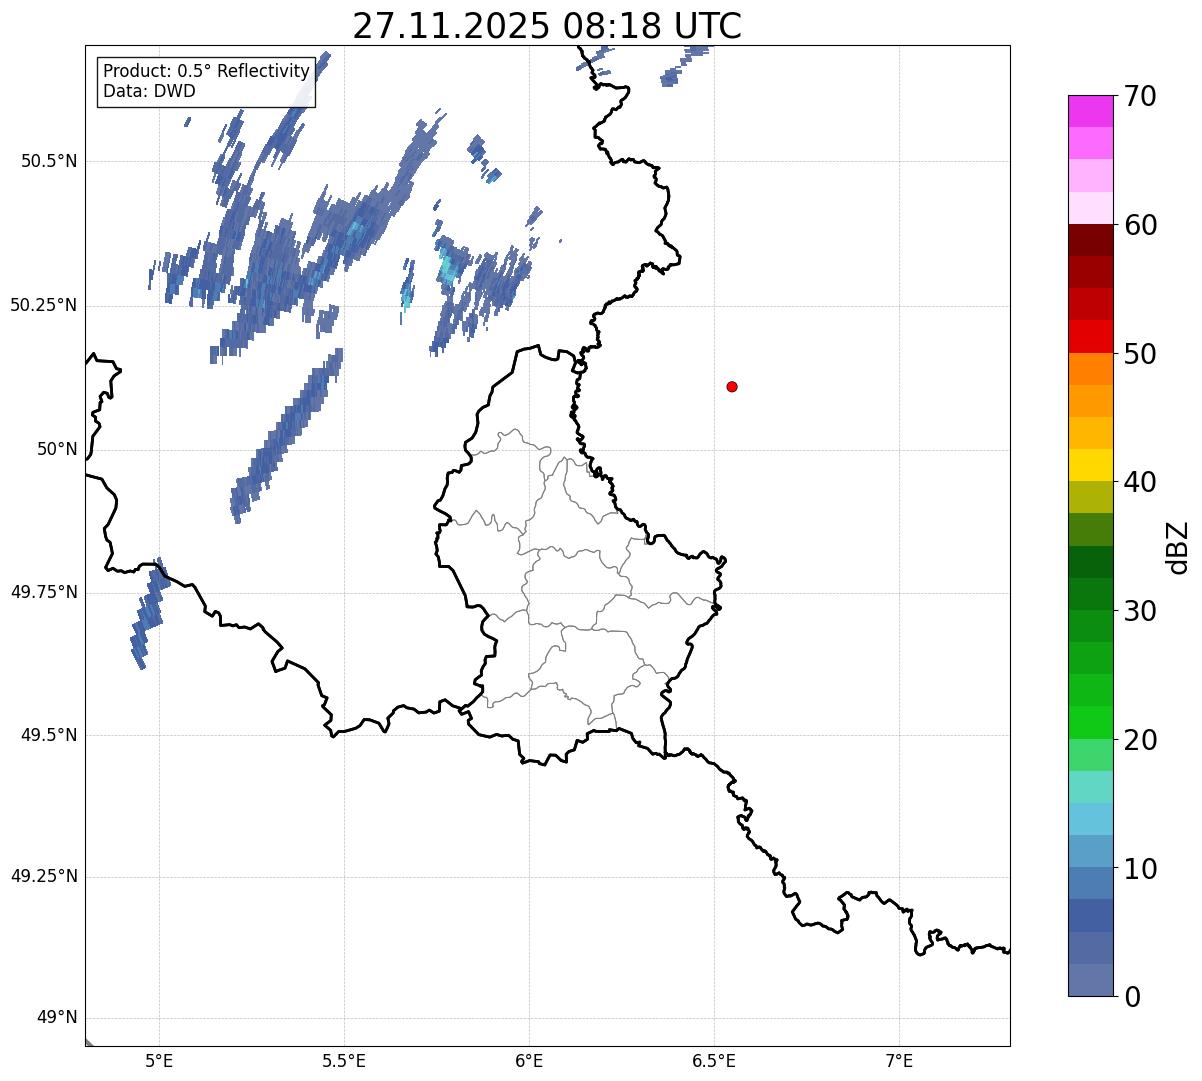Click the olive colorbar swatch below 40
This screenshot has height=1081, width=1202.
tap(1090, 497)
